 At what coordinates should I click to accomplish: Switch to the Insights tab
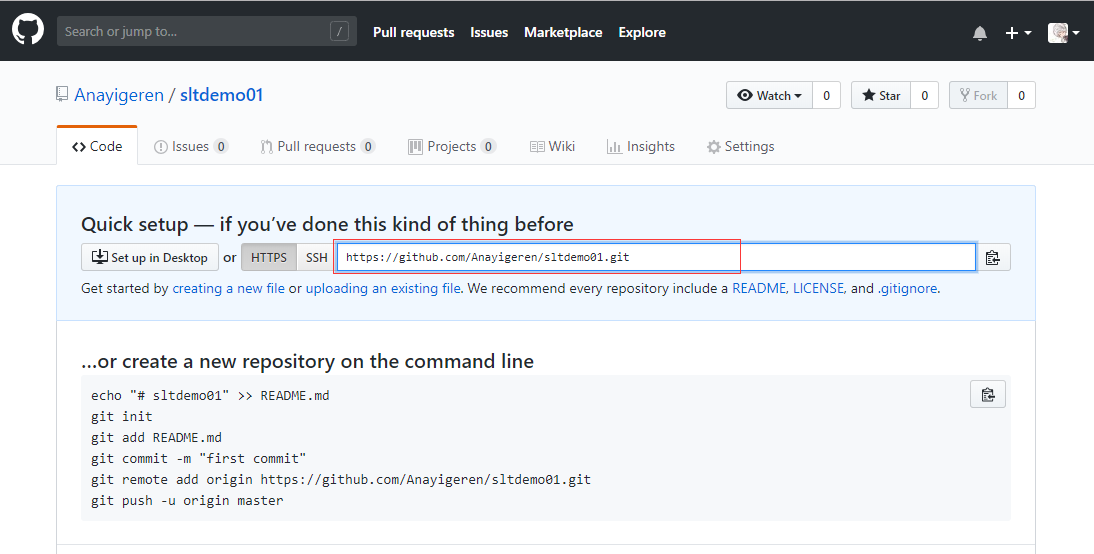click(x=640, y=147)
